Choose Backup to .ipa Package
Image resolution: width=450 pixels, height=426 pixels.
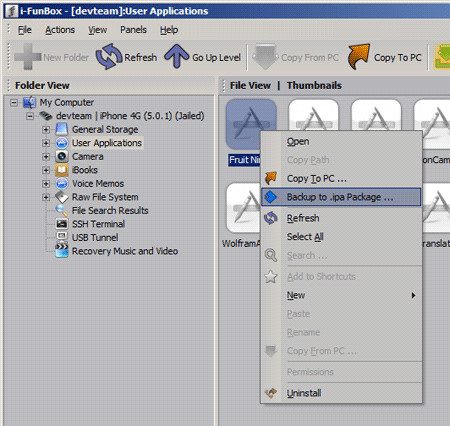click(341, 197)
